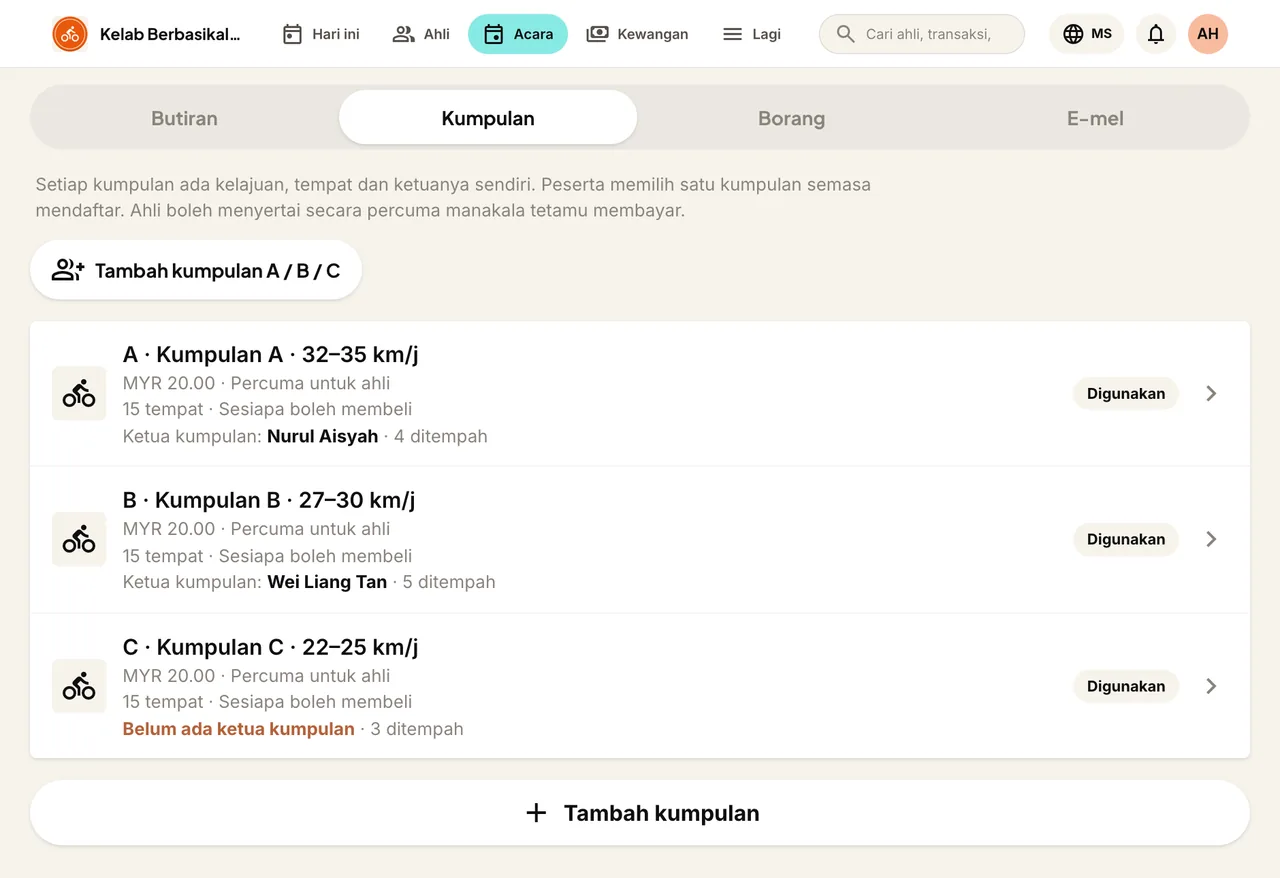This screenshot has height=878, width=1280.
Task: Click the bottom Tambah kumpulan button
Action: [640, 813]
